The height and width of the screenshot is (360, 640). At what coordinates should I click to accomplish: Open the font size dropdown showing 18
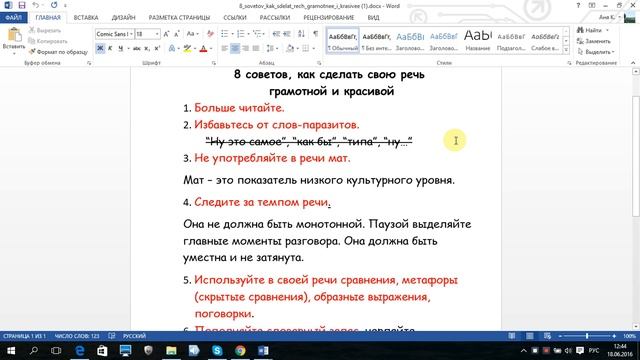click(x=157, y=34)
